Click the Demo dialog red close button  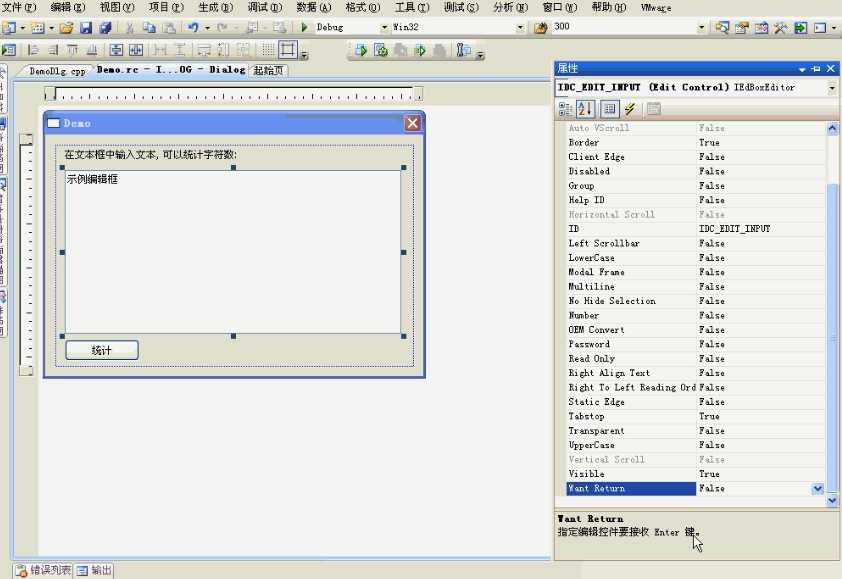click(x=412, y=123)
